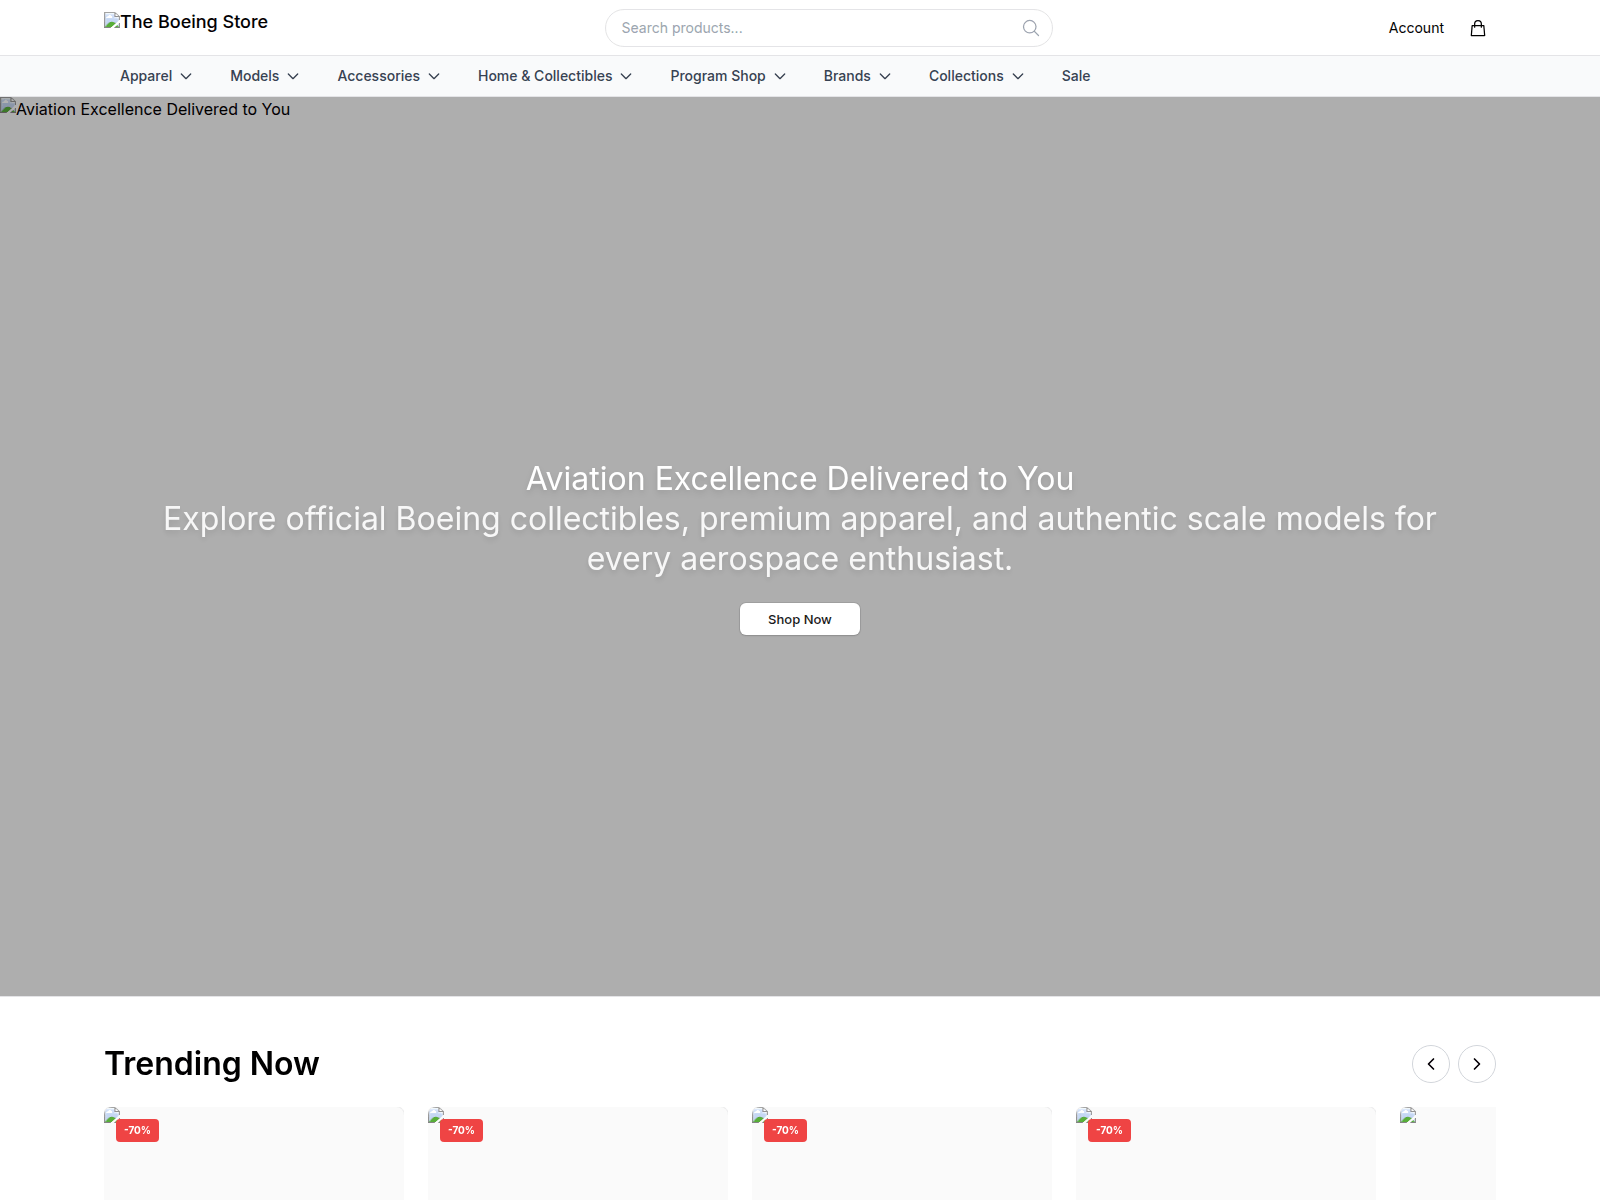Click the magnifier icon in the search bar
The width and height of the screenshot is (1600, 1200).
tap(1031, 28)
